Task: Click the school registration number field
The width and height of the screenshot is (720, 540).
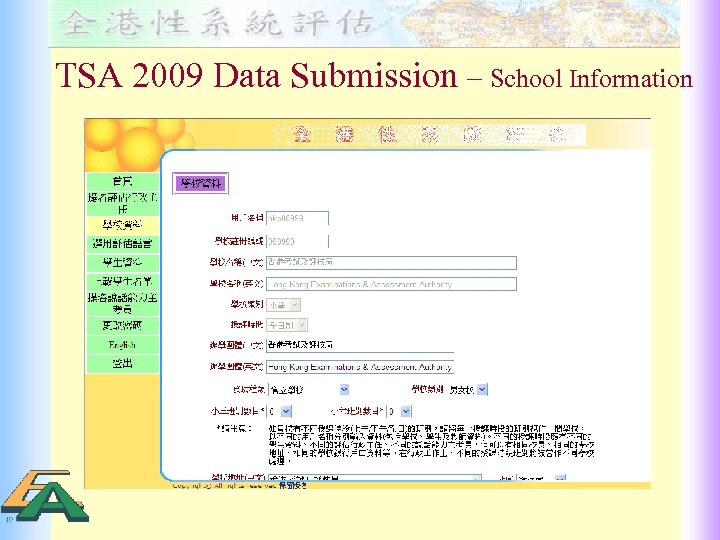Action: [x=298, y=241]
